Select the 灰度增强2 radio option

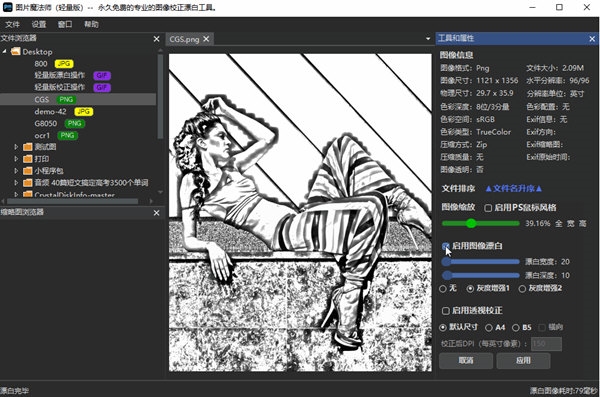click(x=522, y=289)
